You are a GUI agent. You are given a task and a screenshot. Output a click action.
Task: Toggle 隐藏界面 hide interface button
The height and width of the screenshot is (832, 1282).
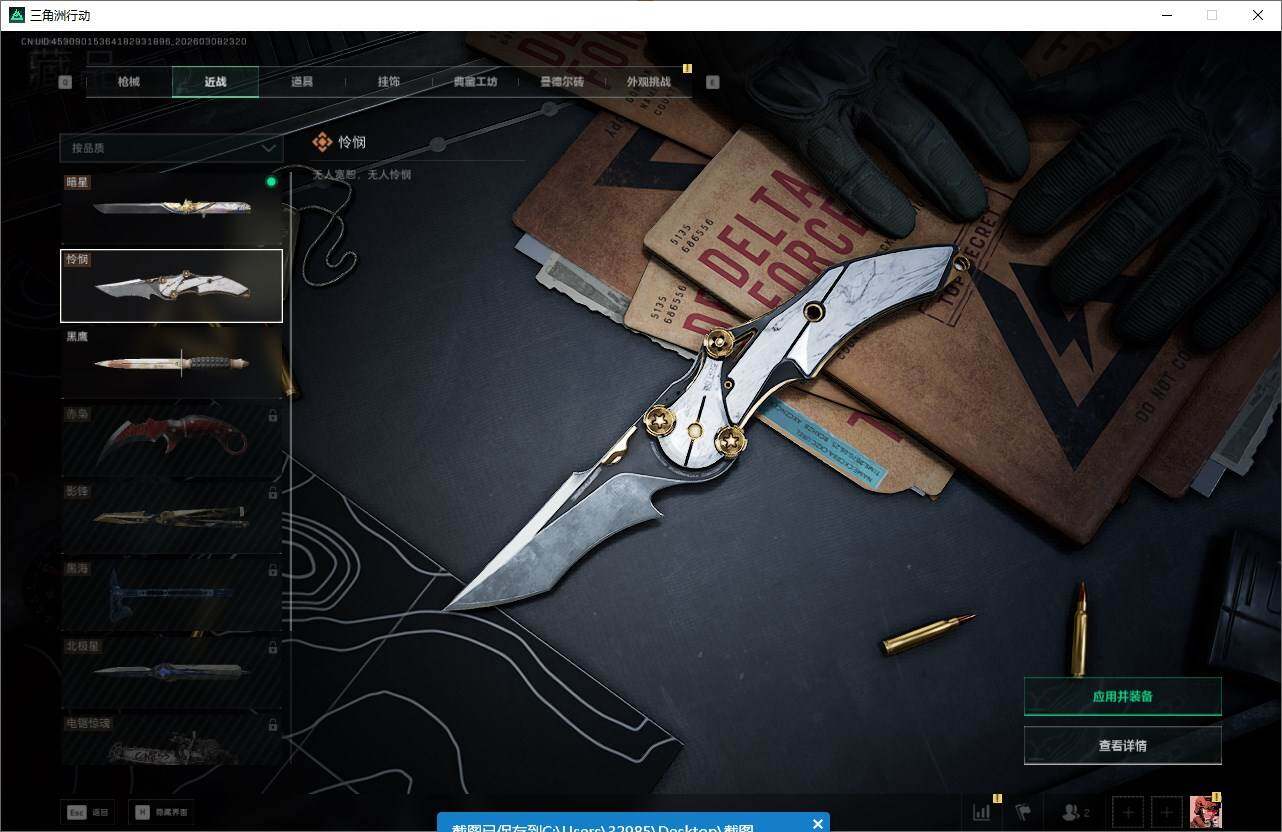pos(159,812)
